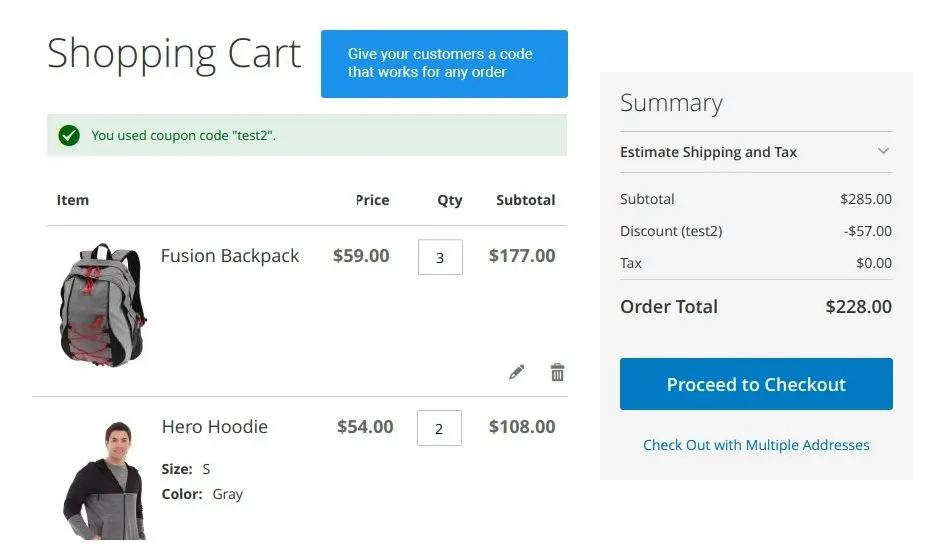Viewport: 940px width, 560px height.
Task: Click the Proceed to Checkout button
Action: (756, 384)
